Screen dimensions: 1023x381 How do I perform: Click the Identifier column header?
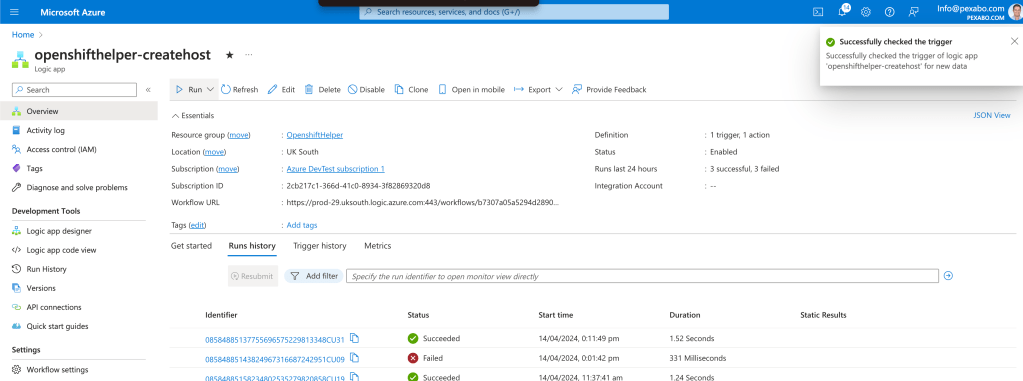coord(221,315)
